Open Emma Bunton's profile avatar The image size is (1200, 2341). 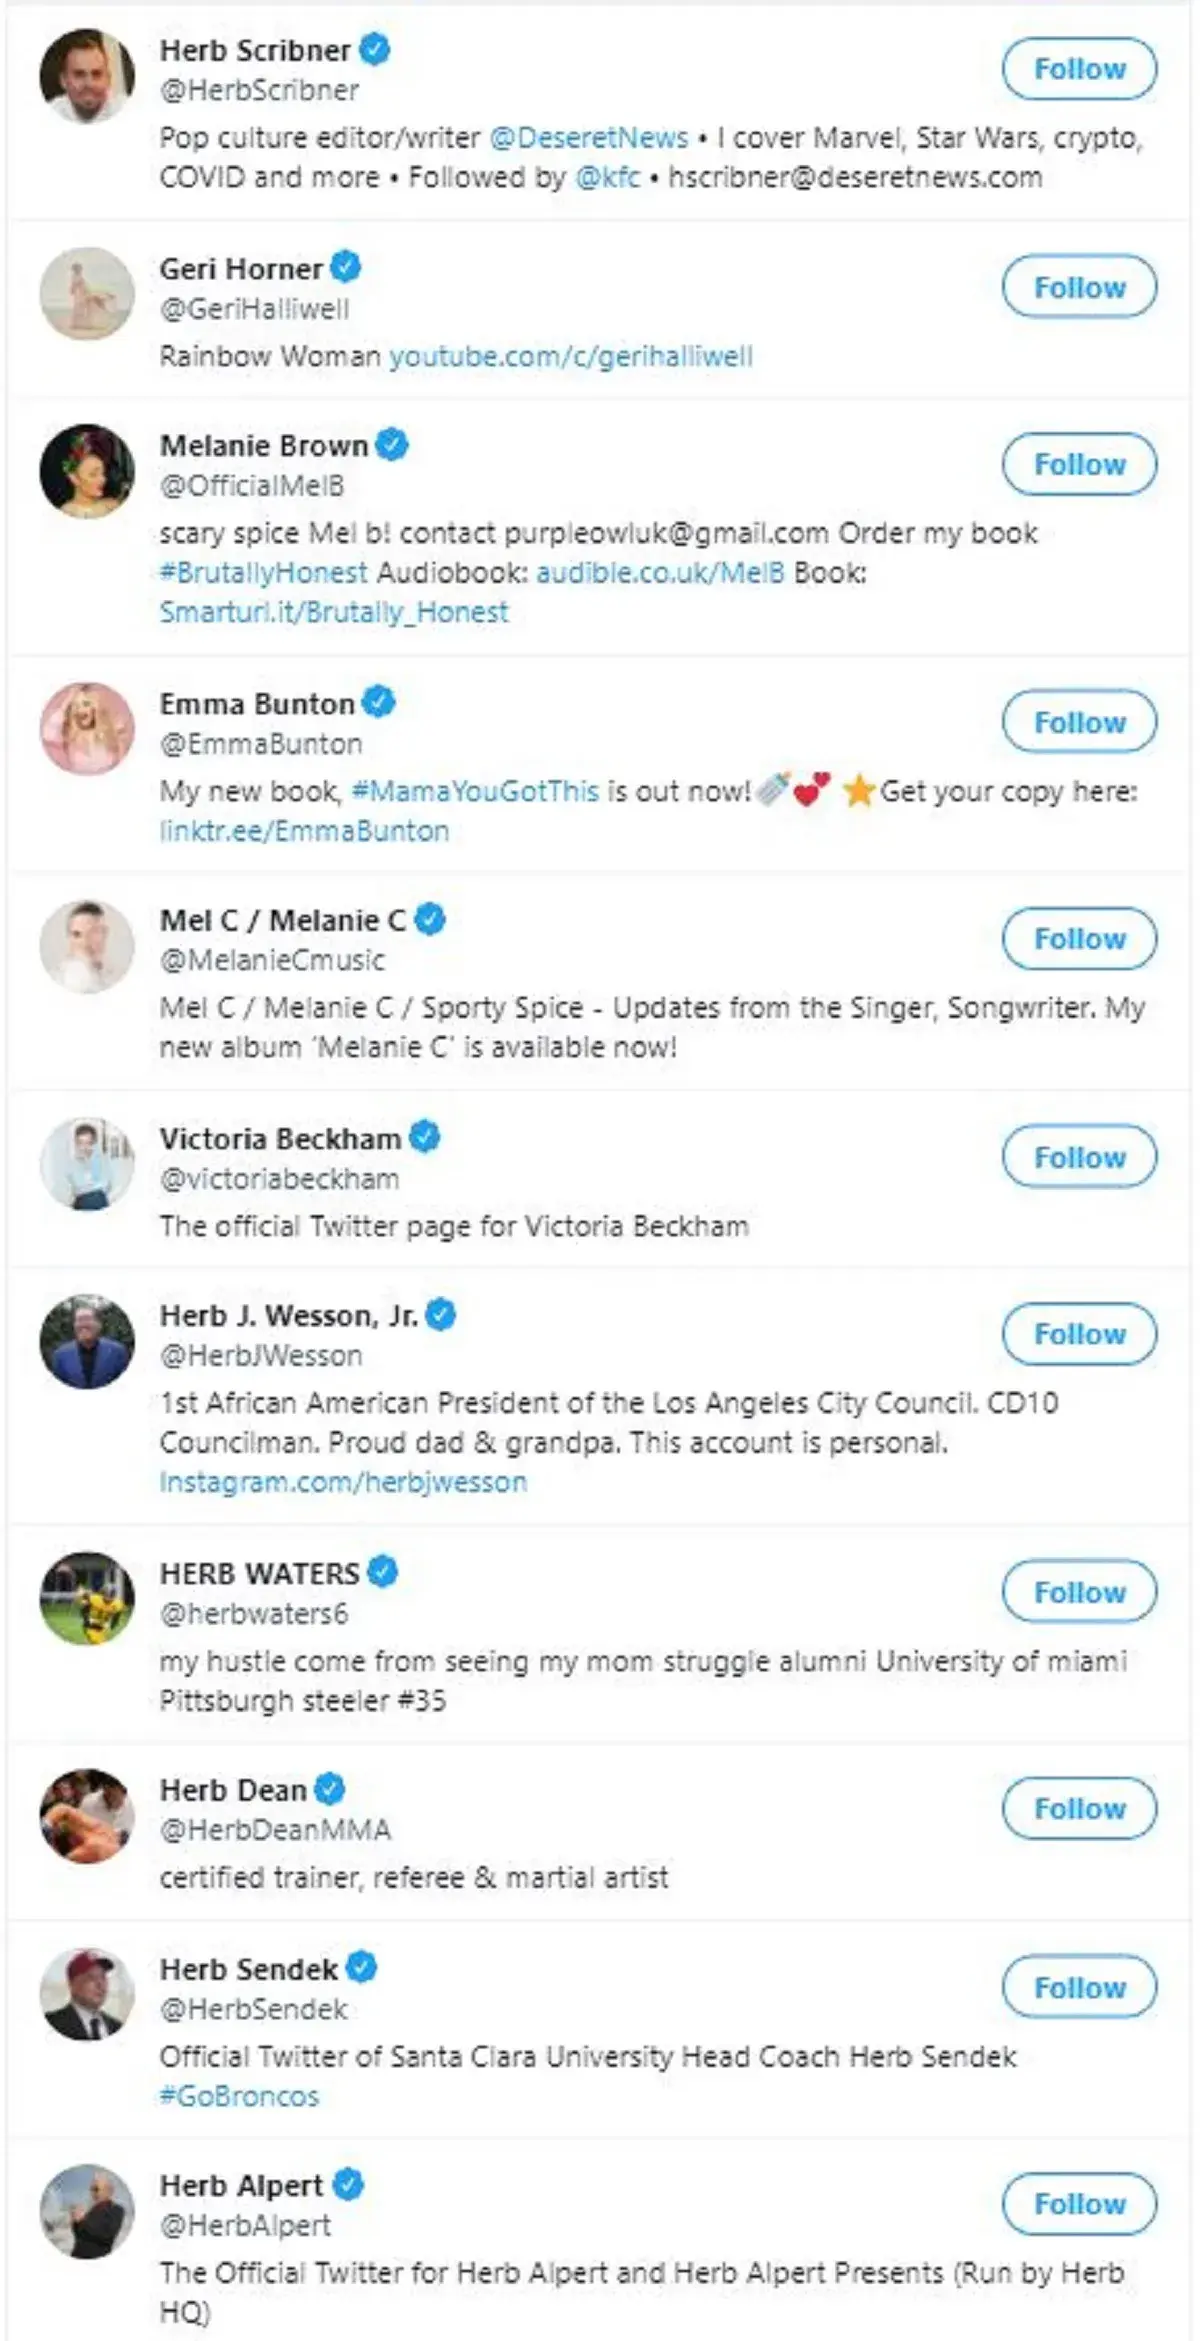(87, 729)
